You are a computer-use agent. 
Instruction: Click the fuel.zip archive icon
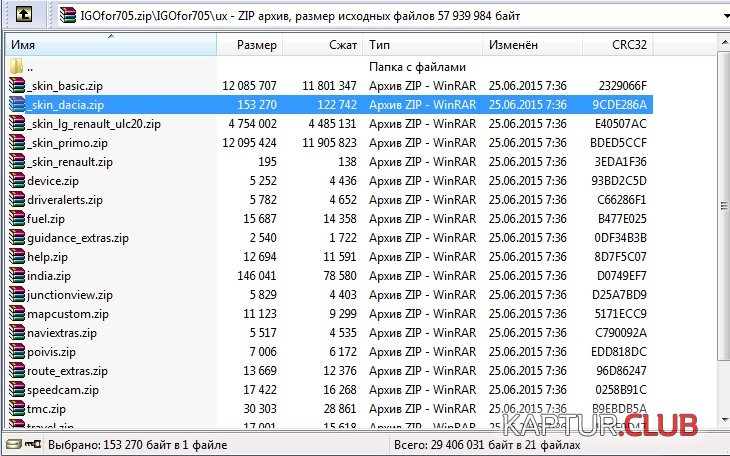point(17,219)
